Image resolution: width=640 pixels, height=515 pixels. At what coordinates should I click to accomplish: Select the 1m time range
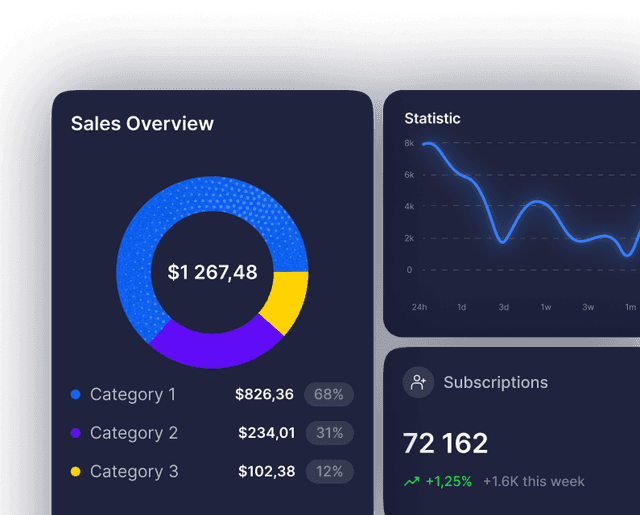pyautogui.click(x=631, y=307)
